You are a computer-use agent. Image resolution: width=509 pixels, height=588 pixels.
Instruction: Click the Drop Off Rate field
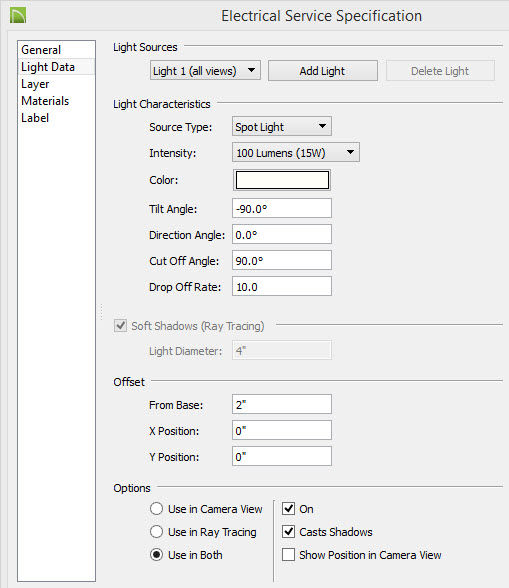[x=282, y=286]
